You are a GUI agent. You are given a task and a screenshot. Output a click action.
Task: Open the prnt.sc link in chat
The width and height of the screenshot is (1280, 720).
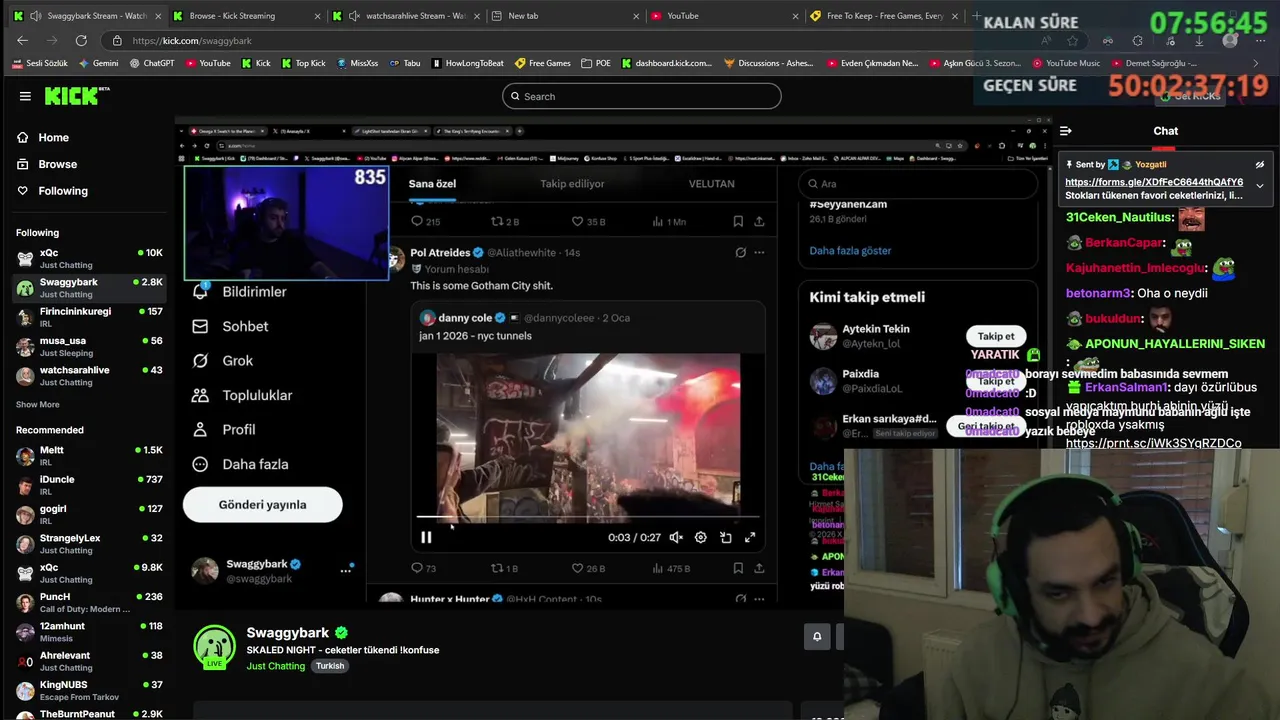click(x=1153, y=443)
